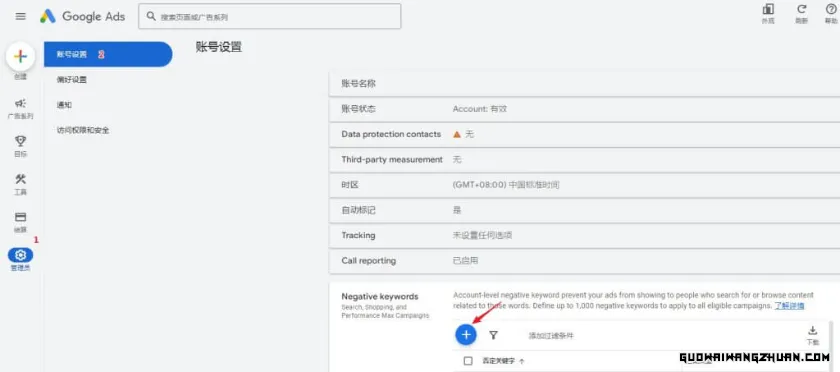The height and width of the screenshot is (372, 840).
Task: Select 访问权限和安全 in the side menu
Action: pos(83,130)
